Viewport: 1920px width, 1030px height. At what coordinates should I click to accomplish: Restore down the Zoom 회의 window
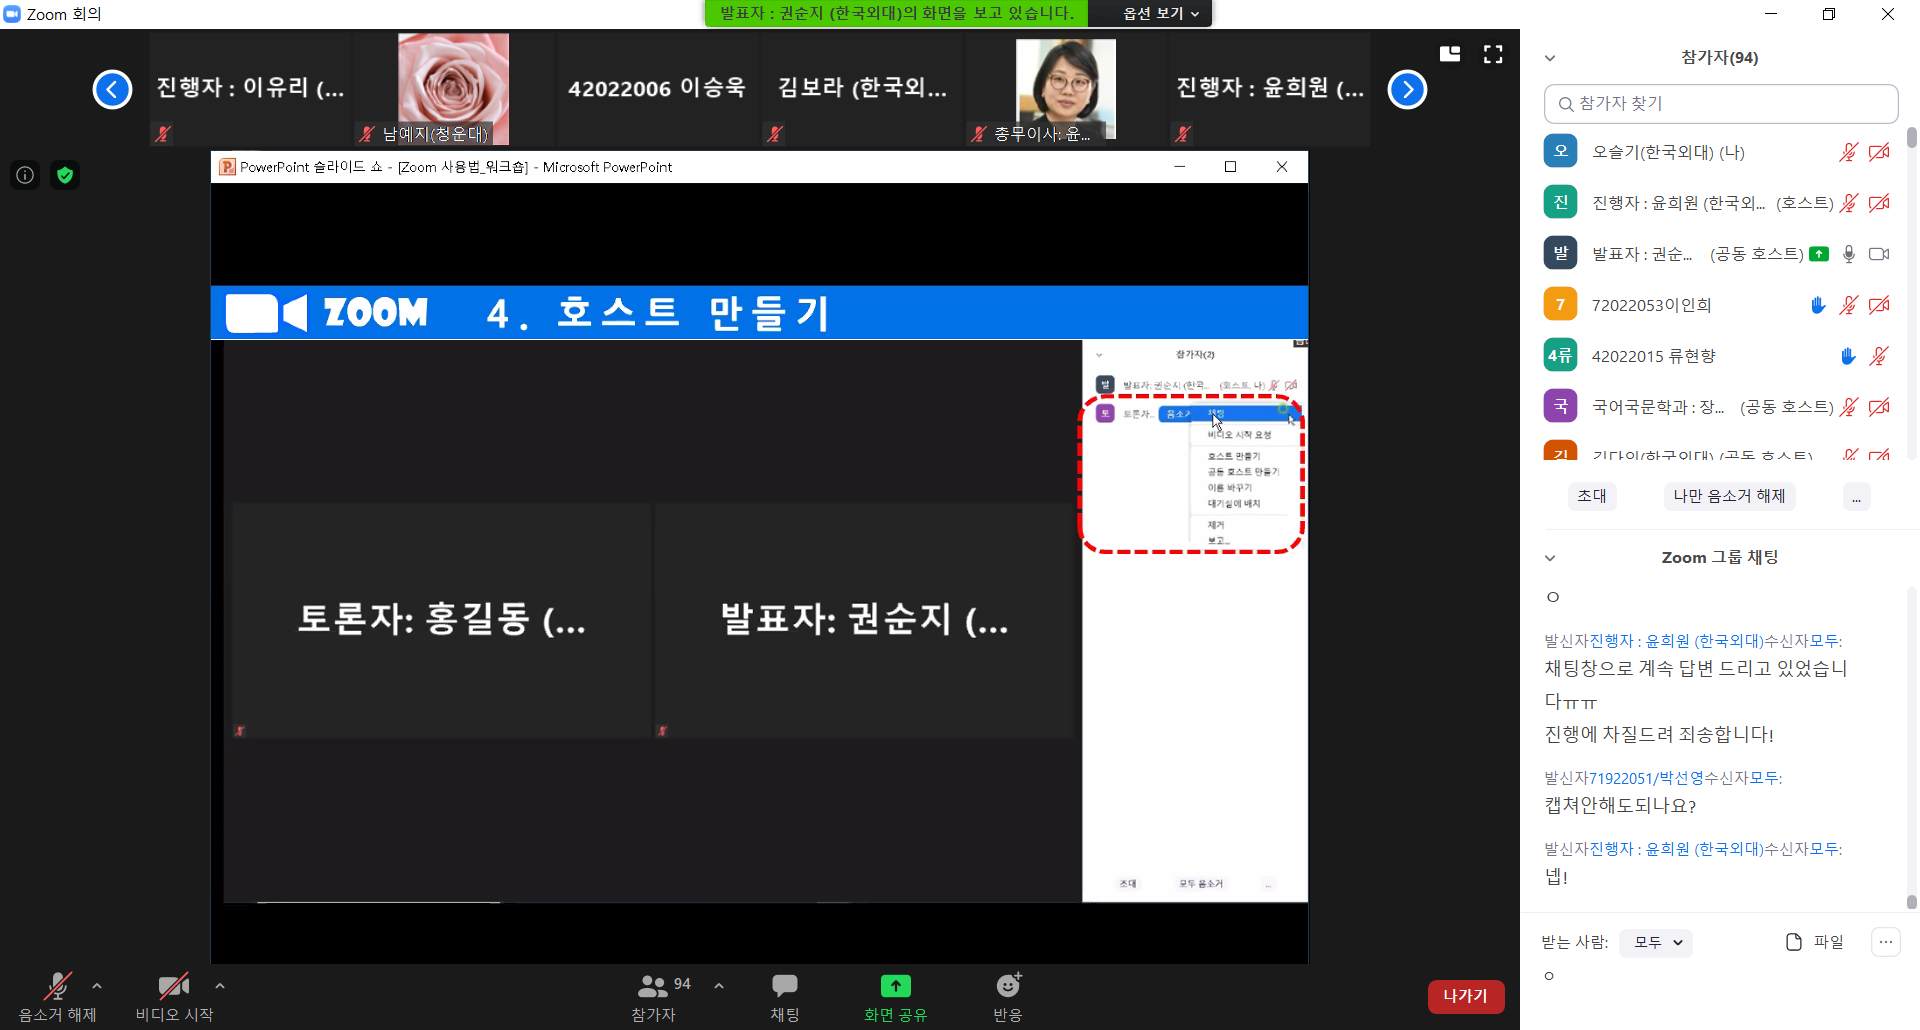[1829, 14]
